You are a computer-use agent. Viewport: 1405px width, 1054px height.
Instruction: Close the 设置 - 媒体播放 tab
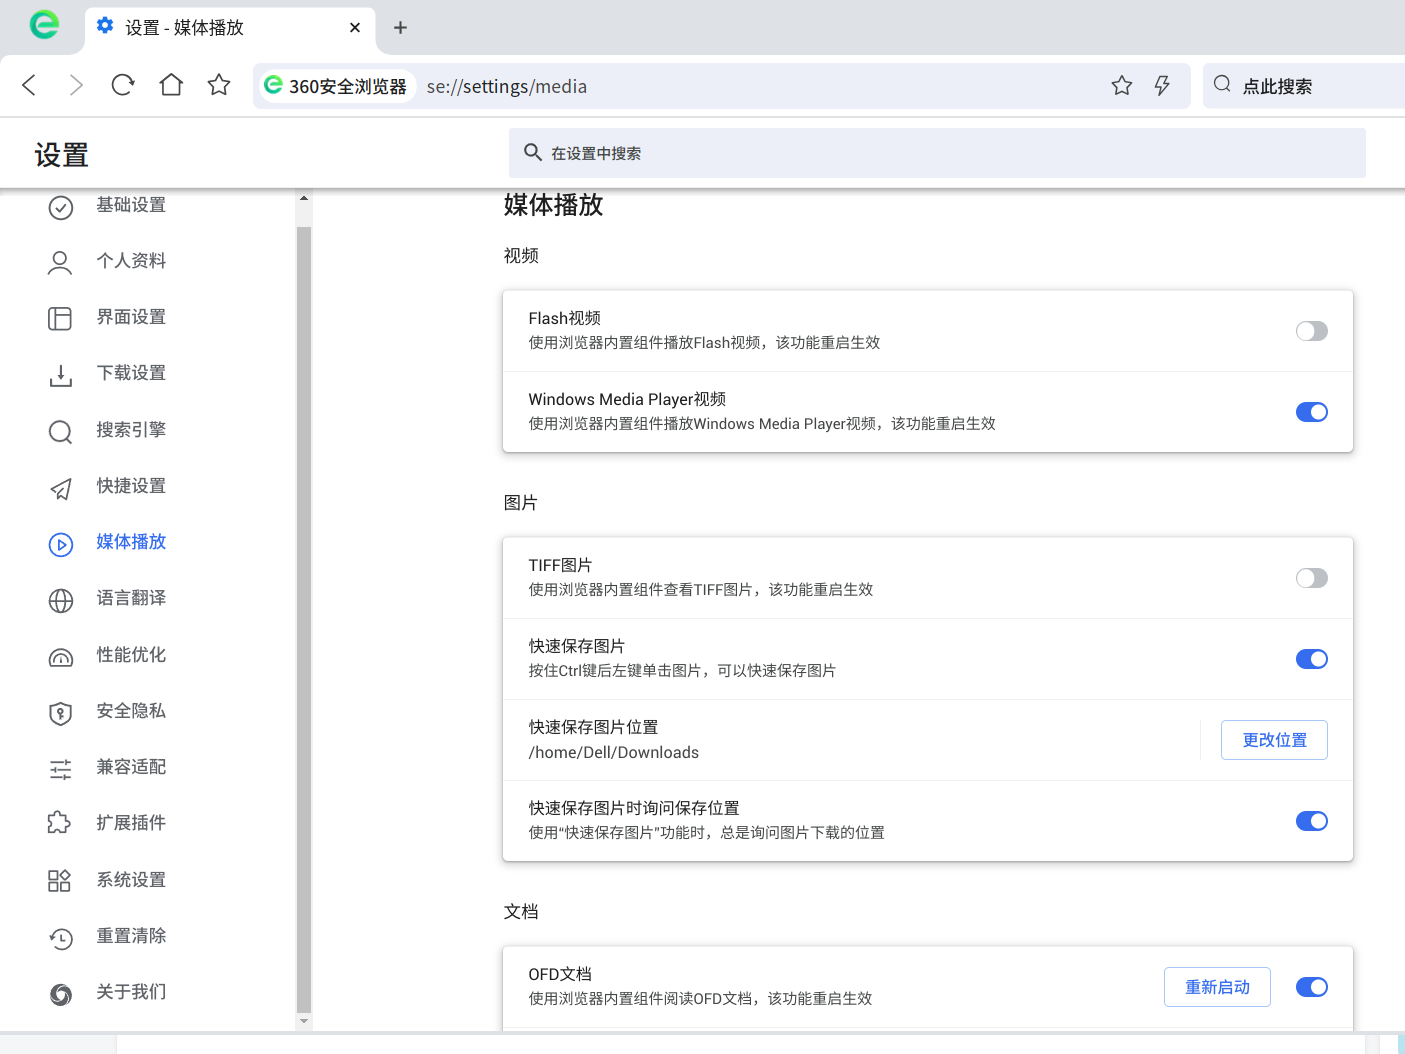(x=355, y=28)
